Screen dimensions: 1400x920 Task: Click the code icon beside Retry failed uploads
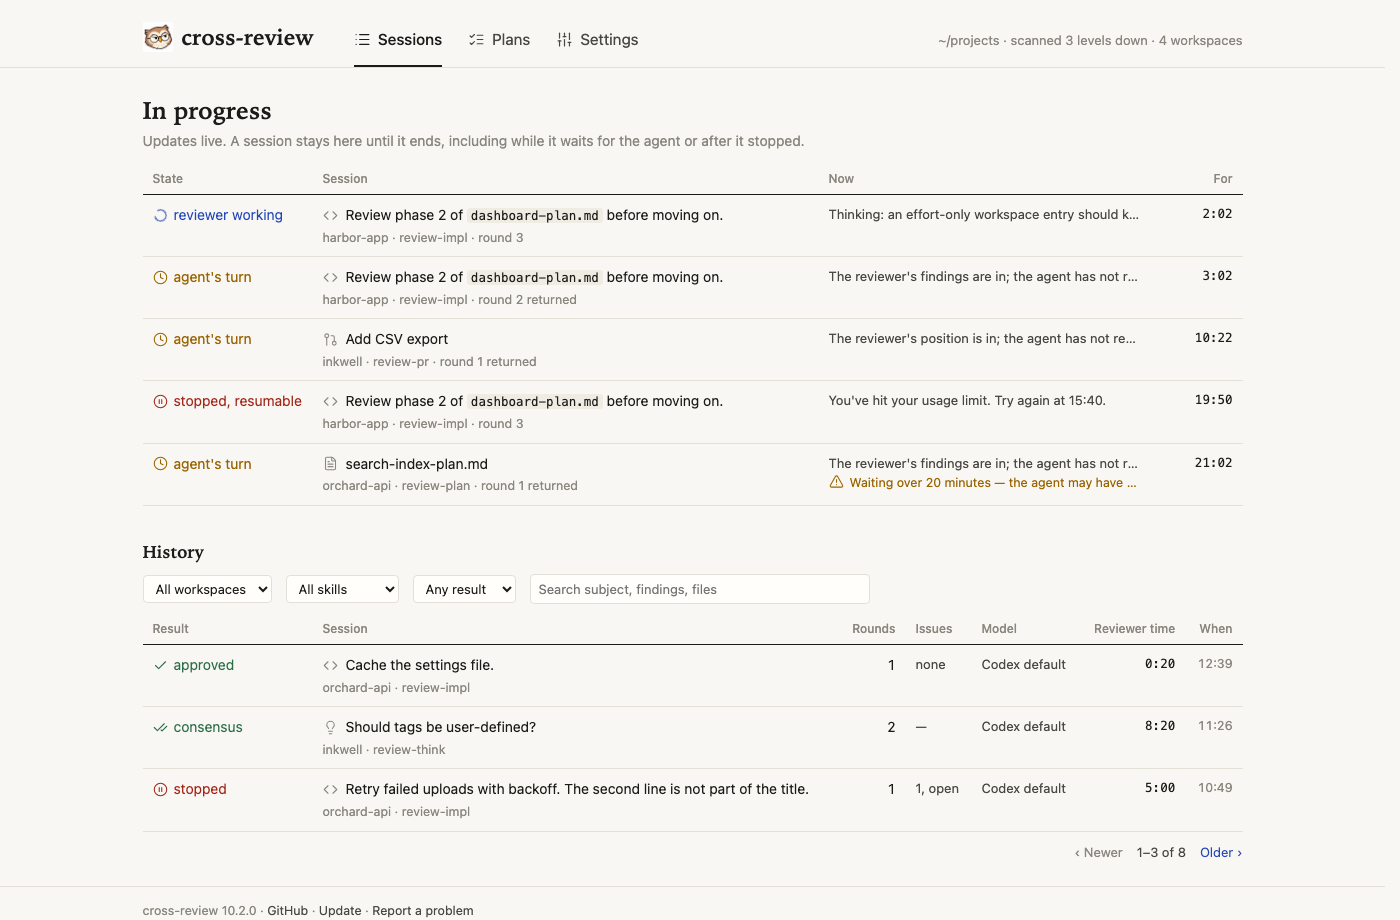pos(330,789)
